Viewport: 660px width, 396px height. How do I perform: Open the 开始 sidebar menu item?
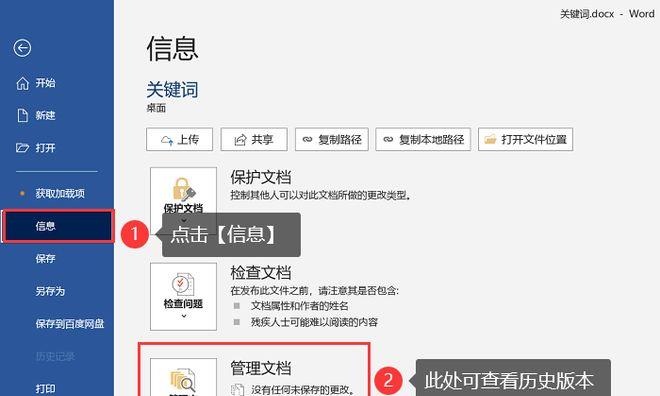point(45,83)
